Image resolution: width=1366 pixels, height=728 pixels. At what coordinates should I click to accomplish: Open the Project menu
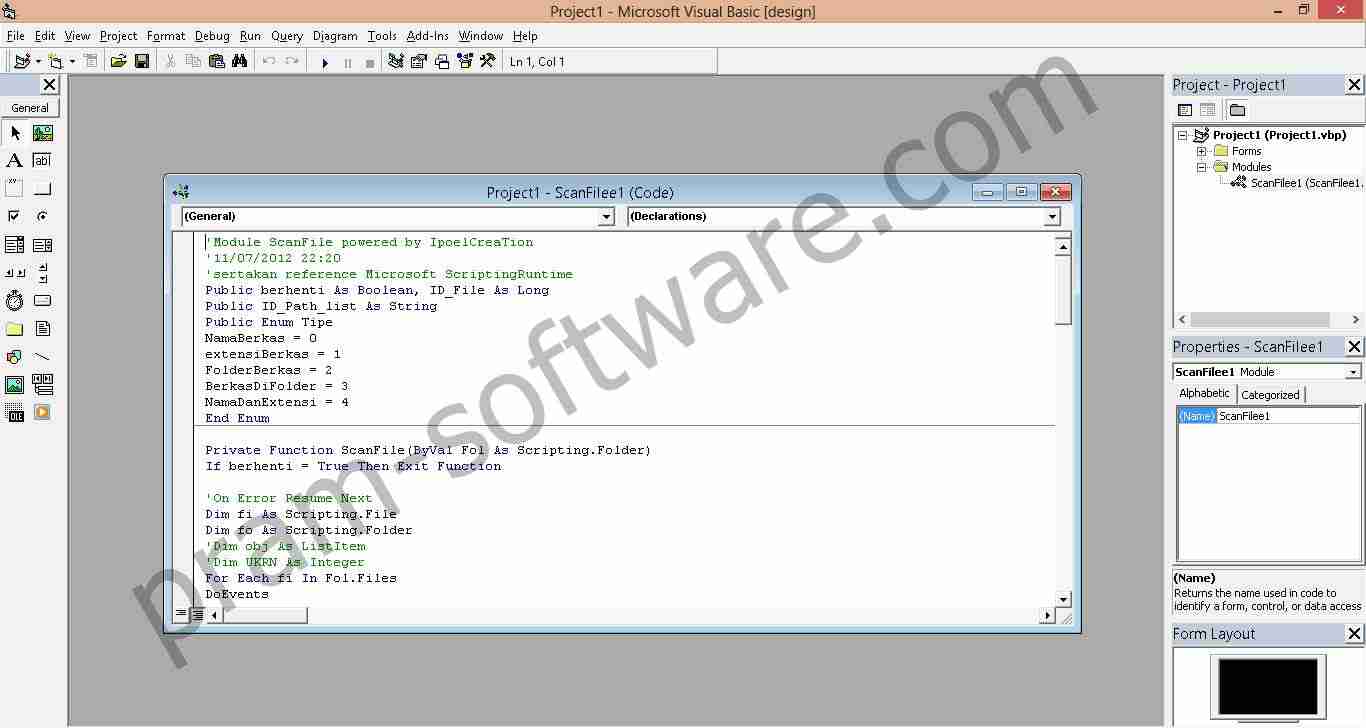118,36
